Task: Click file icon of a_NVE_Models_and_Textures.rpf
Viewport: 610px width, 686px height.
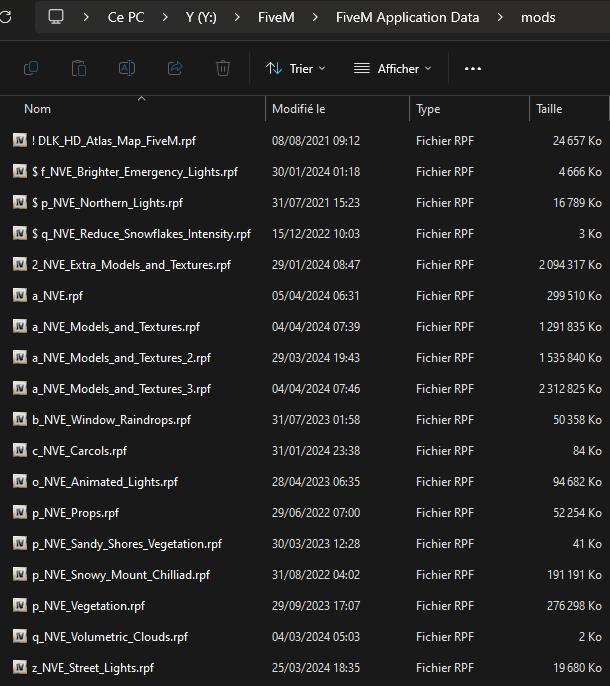Action: click(x=20, y=327)
